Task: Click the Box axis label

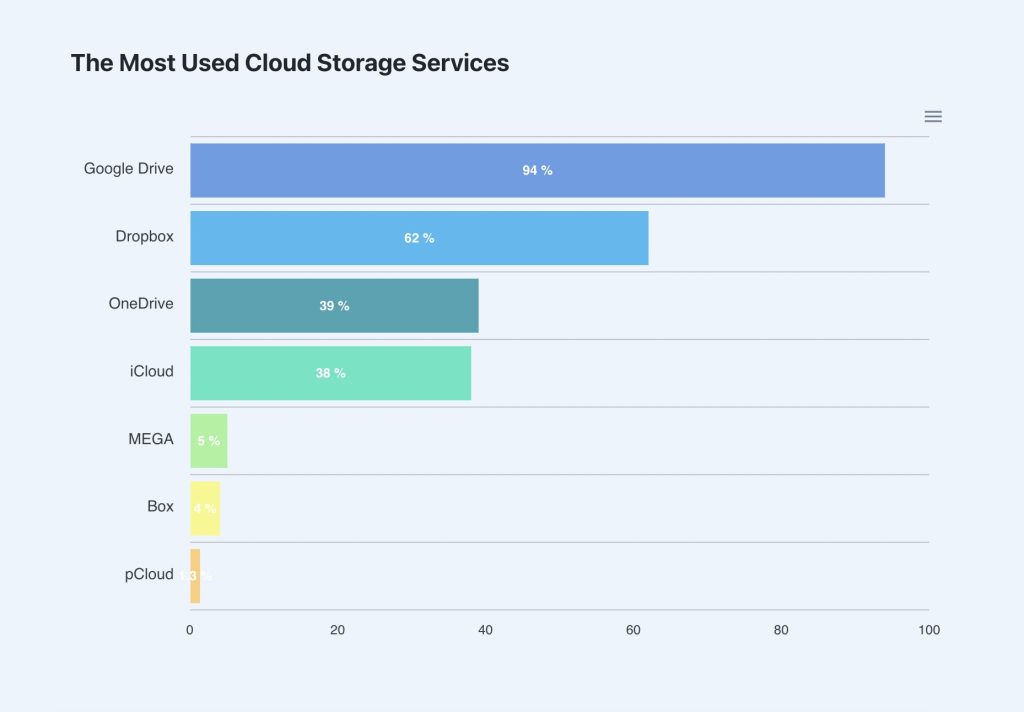Action: coord(160,506)
